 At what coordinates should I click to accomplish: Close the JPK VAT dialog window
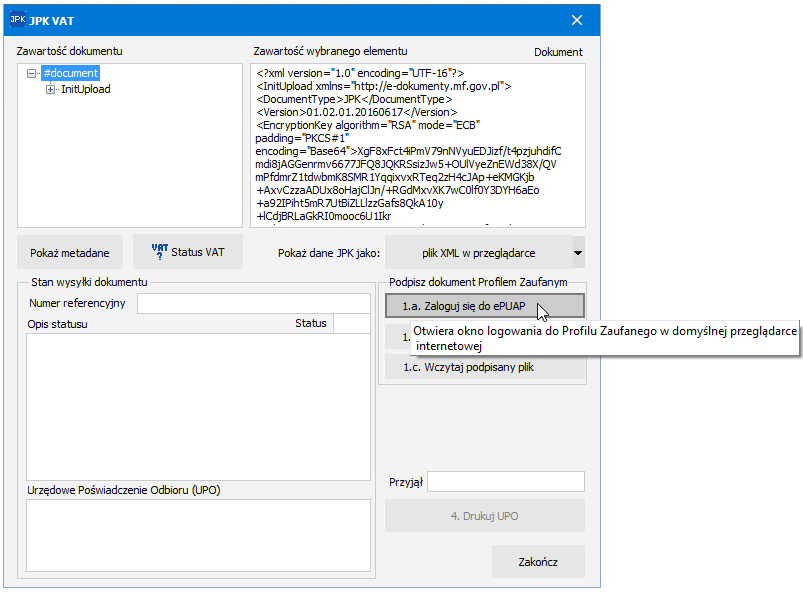click(577, 20)
